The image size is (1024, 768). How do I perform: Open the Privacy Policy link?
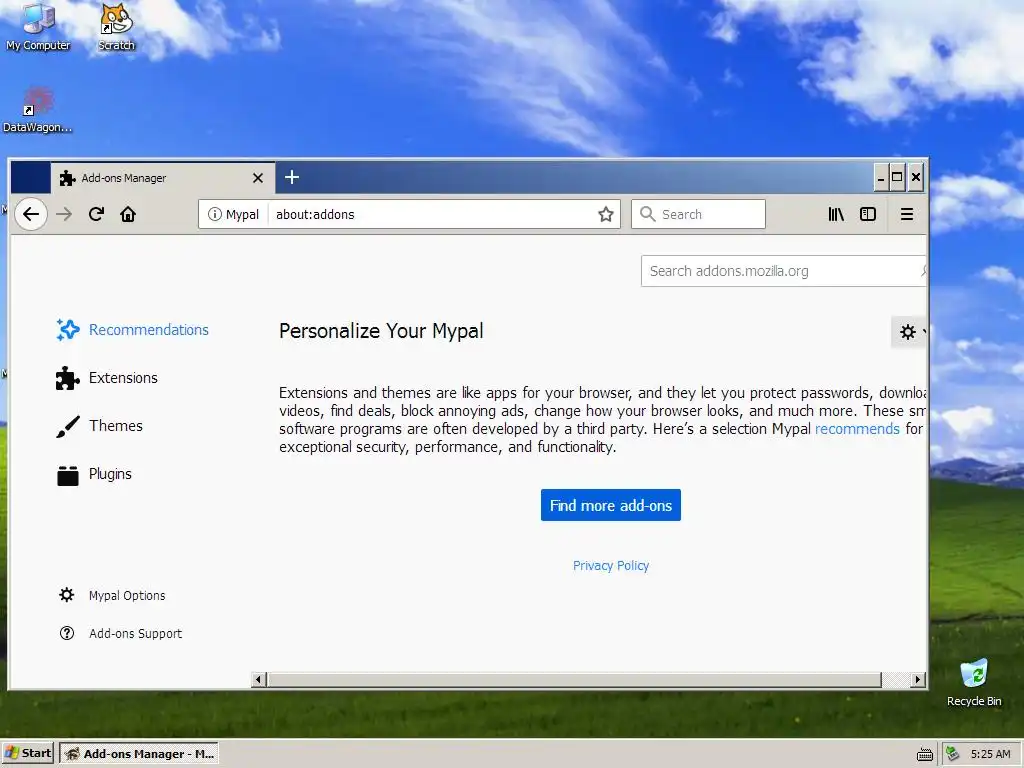[x=611, y=566]
